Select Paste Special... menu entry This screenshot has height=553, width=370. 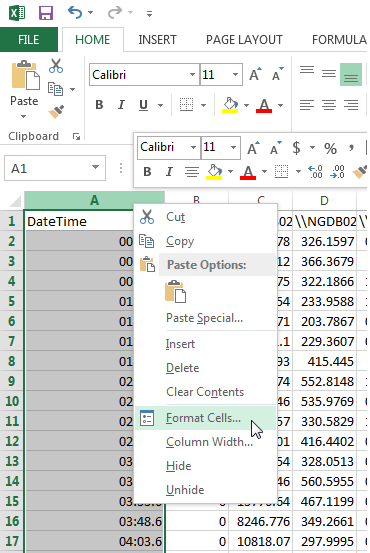pos(204,318)
